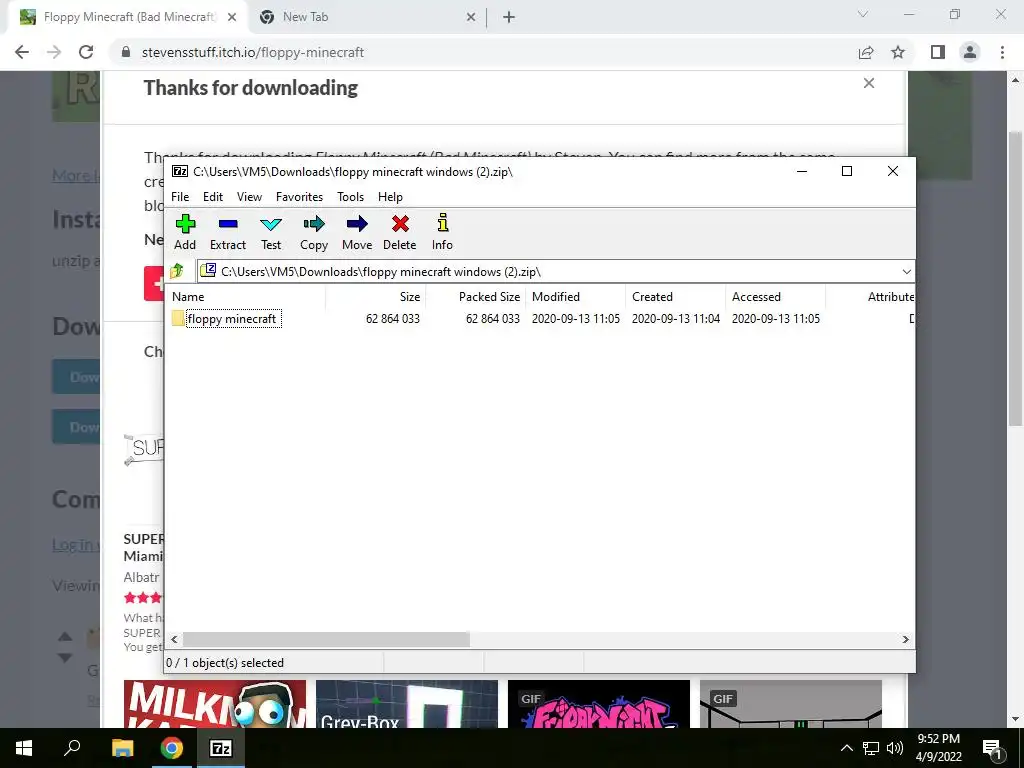Screen dimensions: 1024x768
Task: Click Created date 2020-09-13 11:04
Action: [x=675, y=319]
